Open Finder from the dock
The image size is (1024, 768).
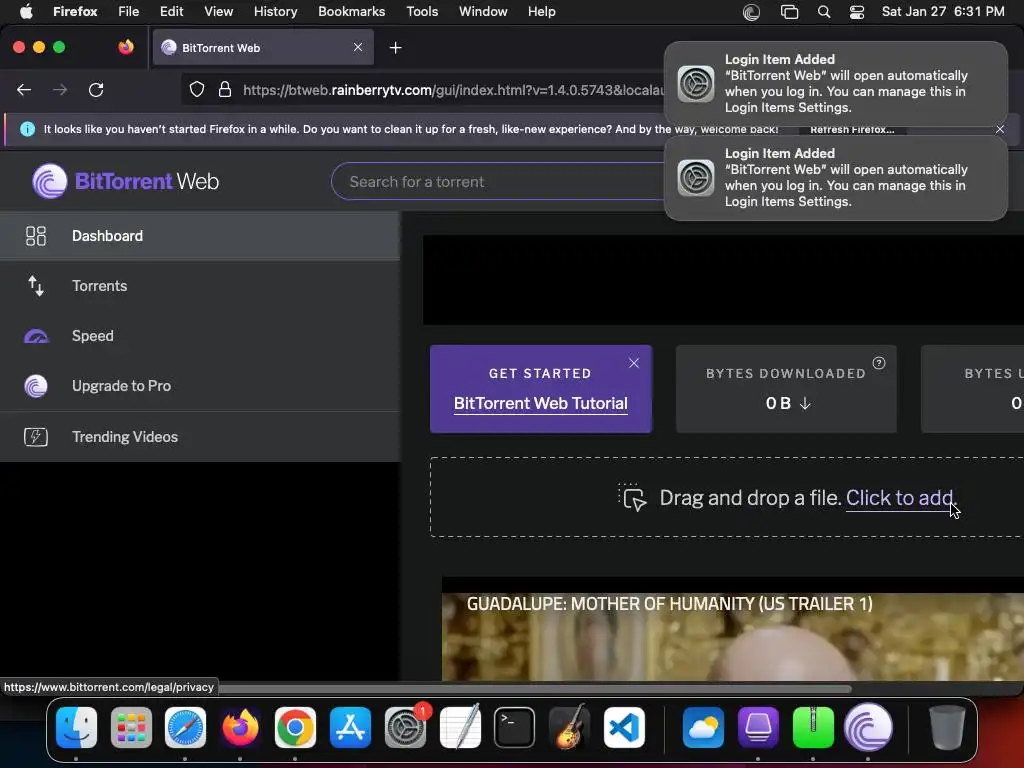[x=76, y=728]
